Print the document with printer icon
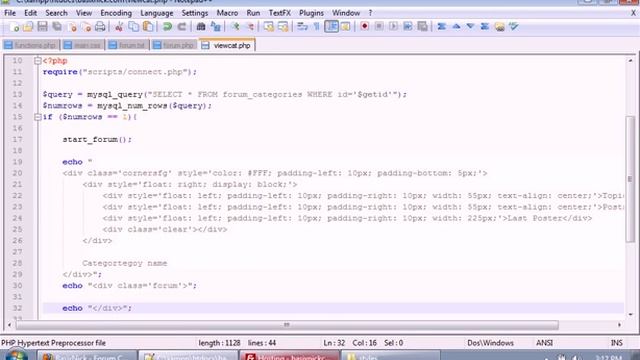640x360 pixels. point(100,27)
